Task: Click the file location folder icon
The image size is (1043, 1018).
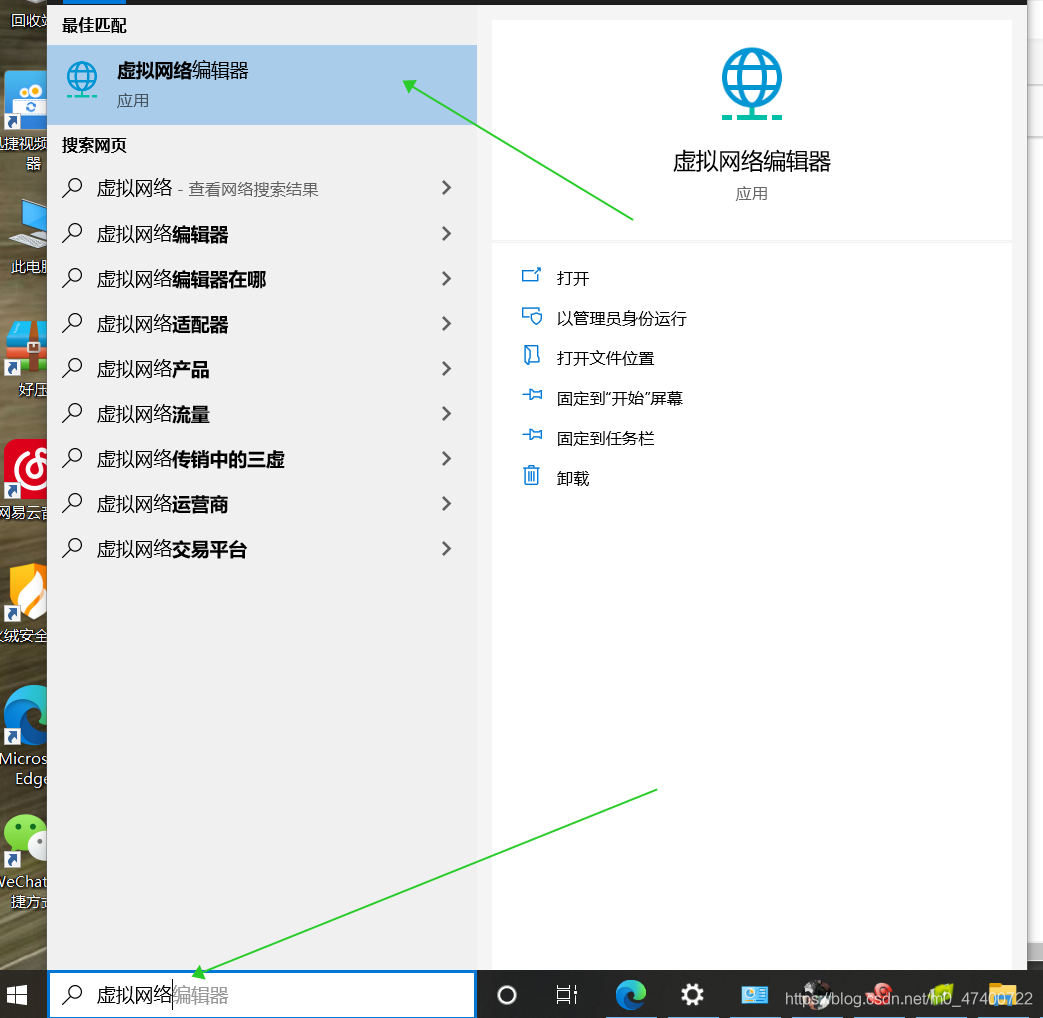Action: pyautogui.click(x=531, y=355)
